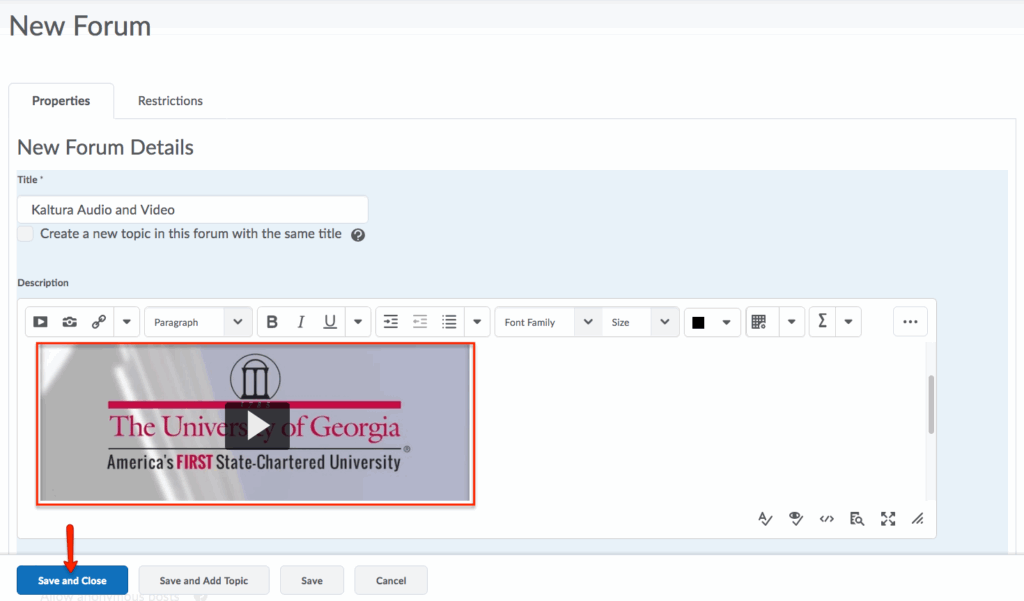Run spellcheck in the description editor

(765, 518)
